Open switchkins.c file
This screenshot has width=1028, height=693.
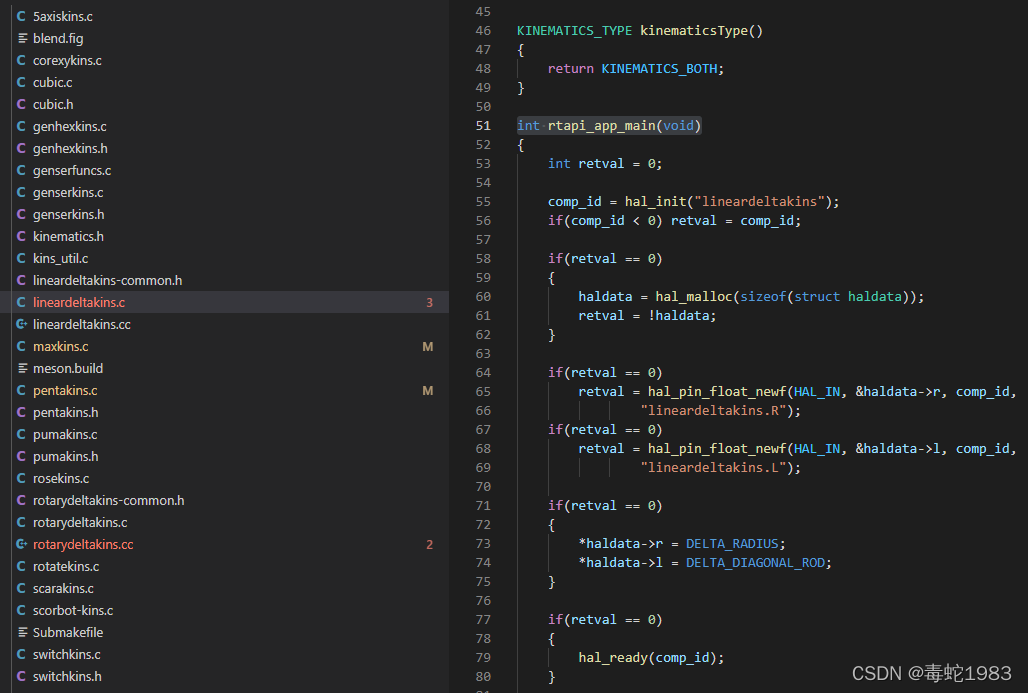[67, 654]
